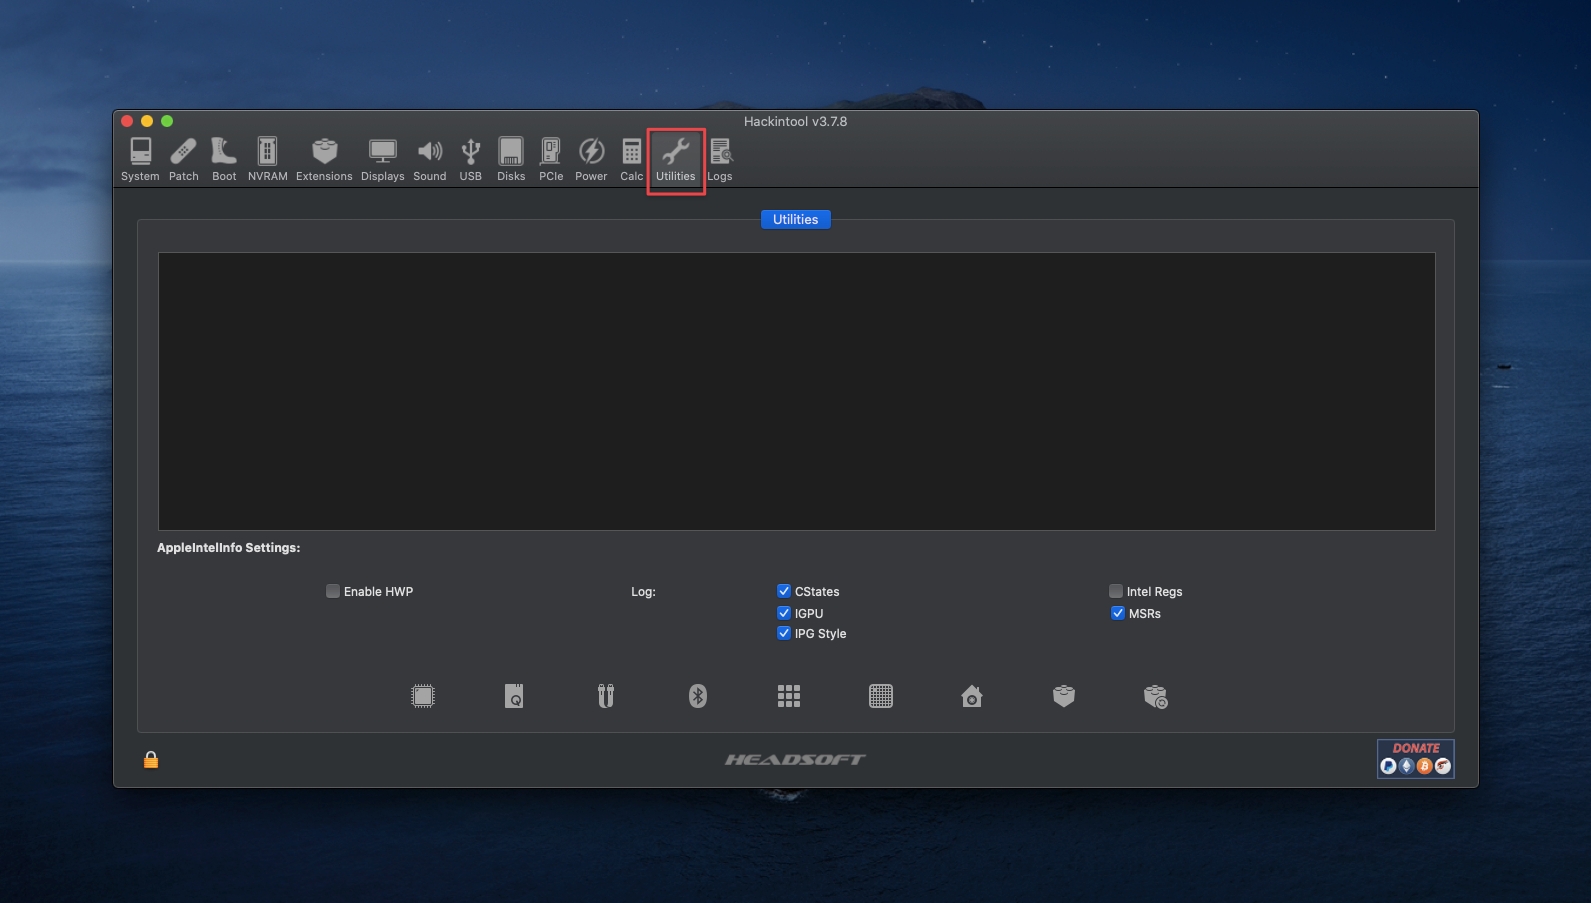
Task: Open the NVRAM section
Action: pos(267,159)
